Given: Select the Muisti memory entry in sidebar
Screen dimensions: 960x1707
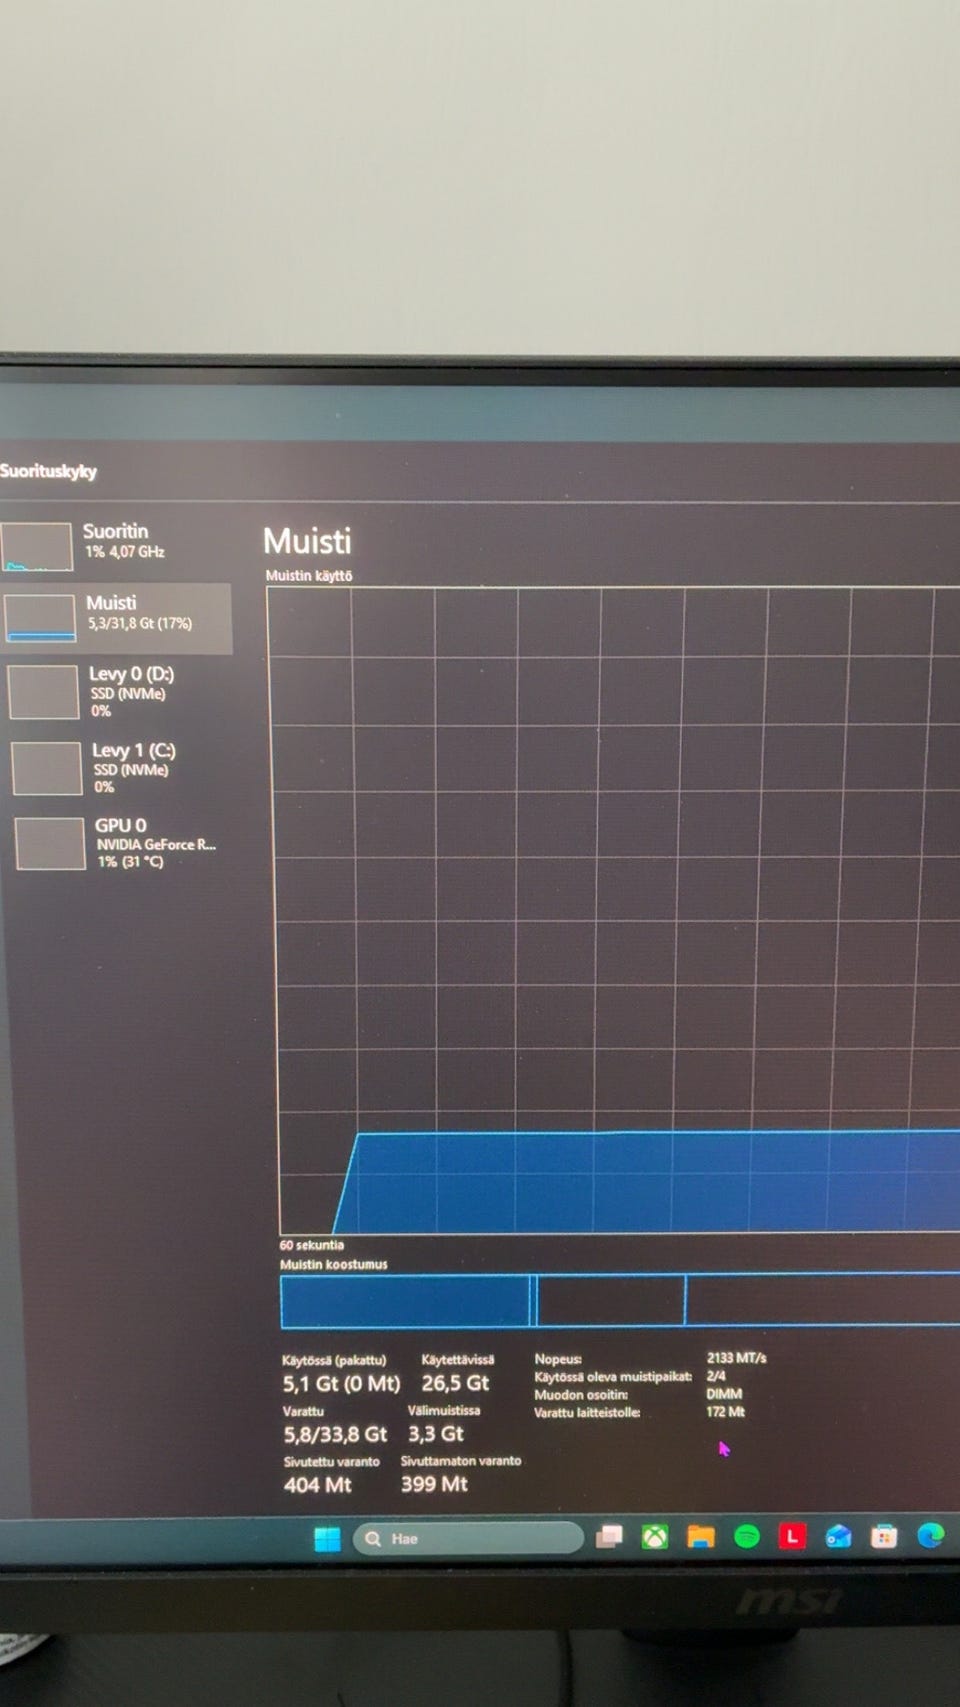Looking at the screenshot, I should coord(117,617).
